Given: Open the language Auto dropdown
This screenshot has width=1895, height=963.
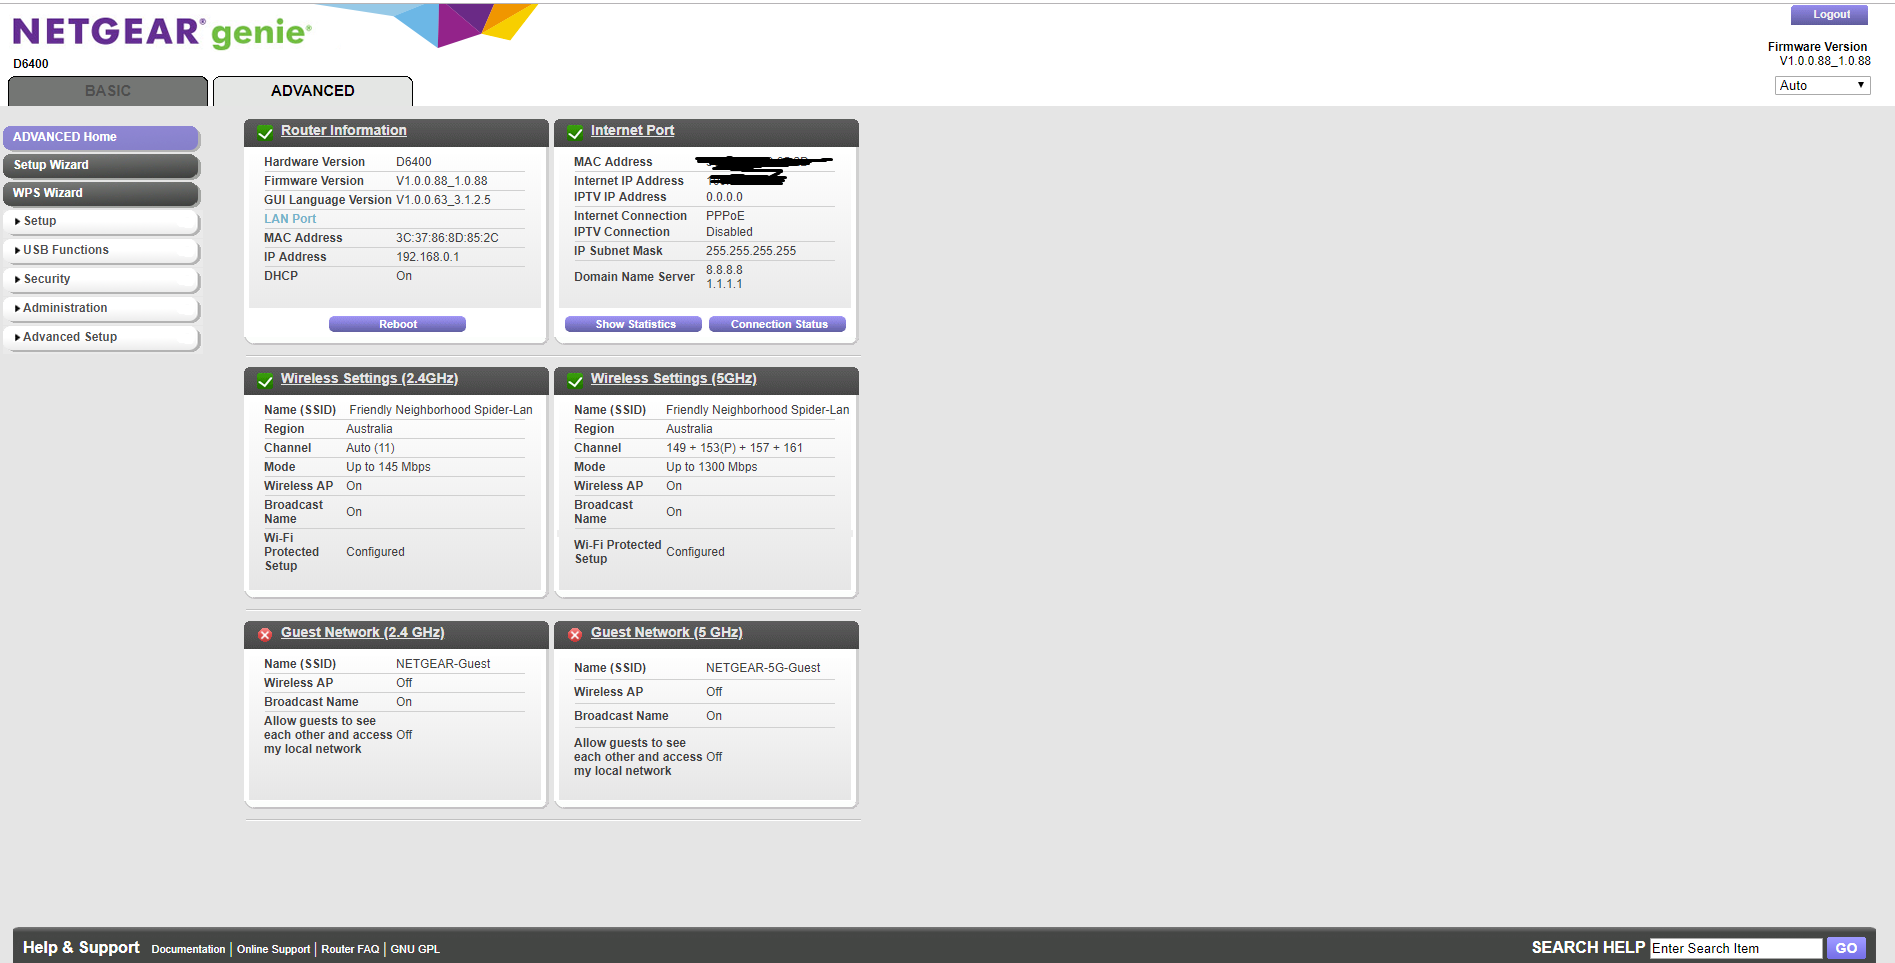Looking at the screenshot, I should click(1822, 85).
